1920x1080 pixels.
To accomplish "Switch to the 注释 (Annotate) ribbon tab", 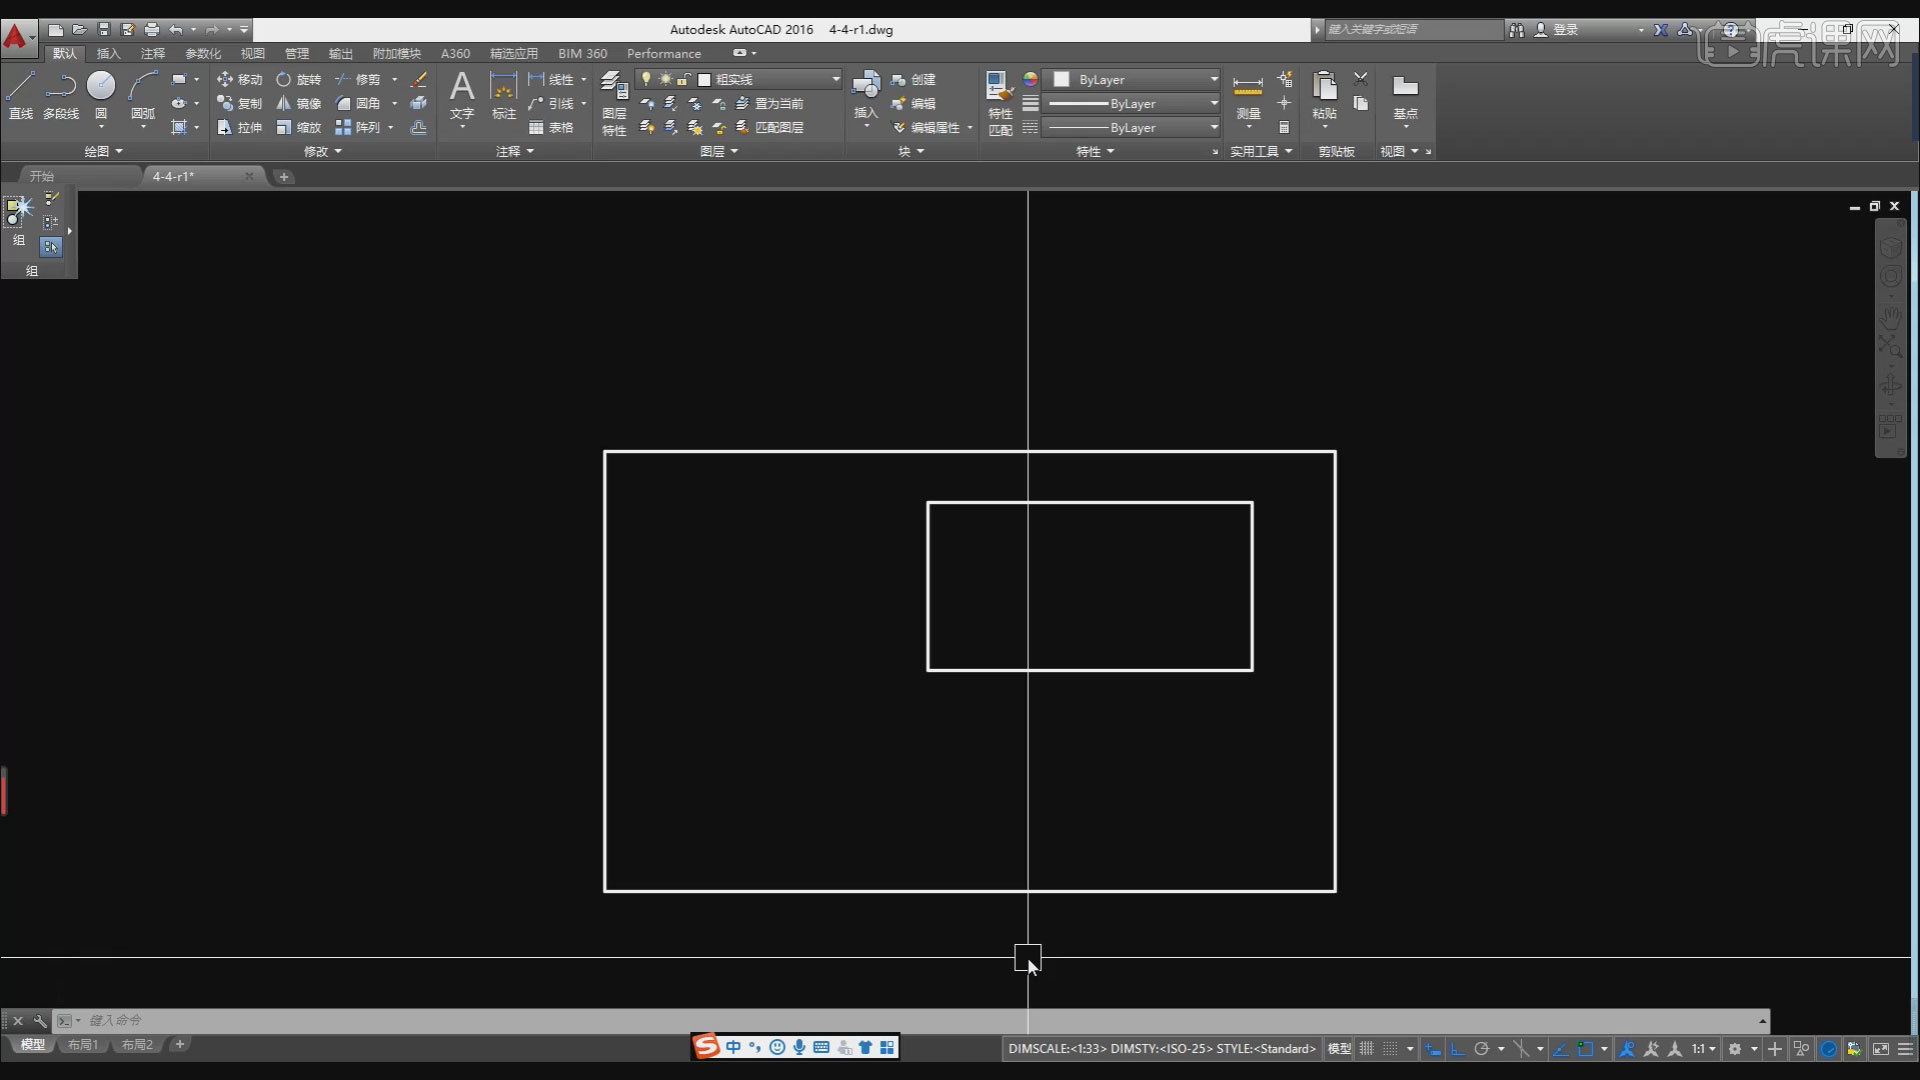I will point(153,53).
